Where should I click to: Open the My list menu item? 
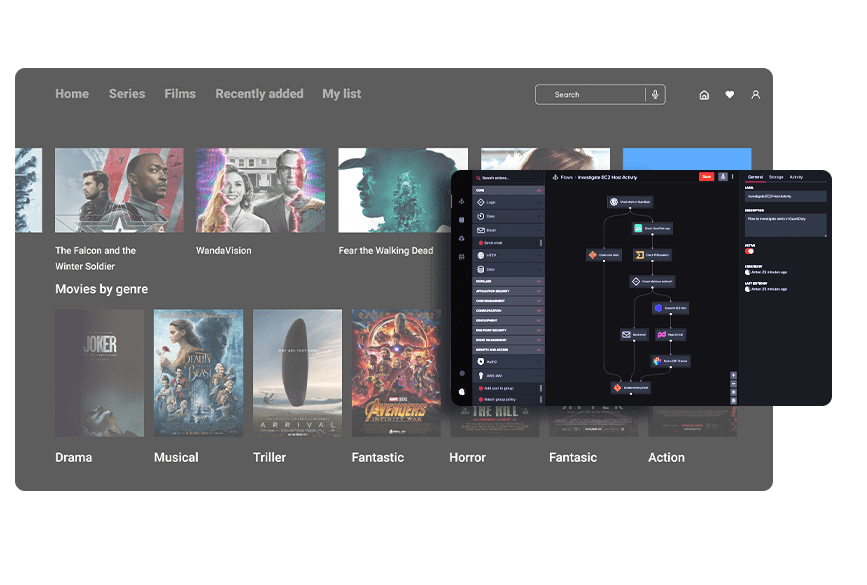point(342,94)
